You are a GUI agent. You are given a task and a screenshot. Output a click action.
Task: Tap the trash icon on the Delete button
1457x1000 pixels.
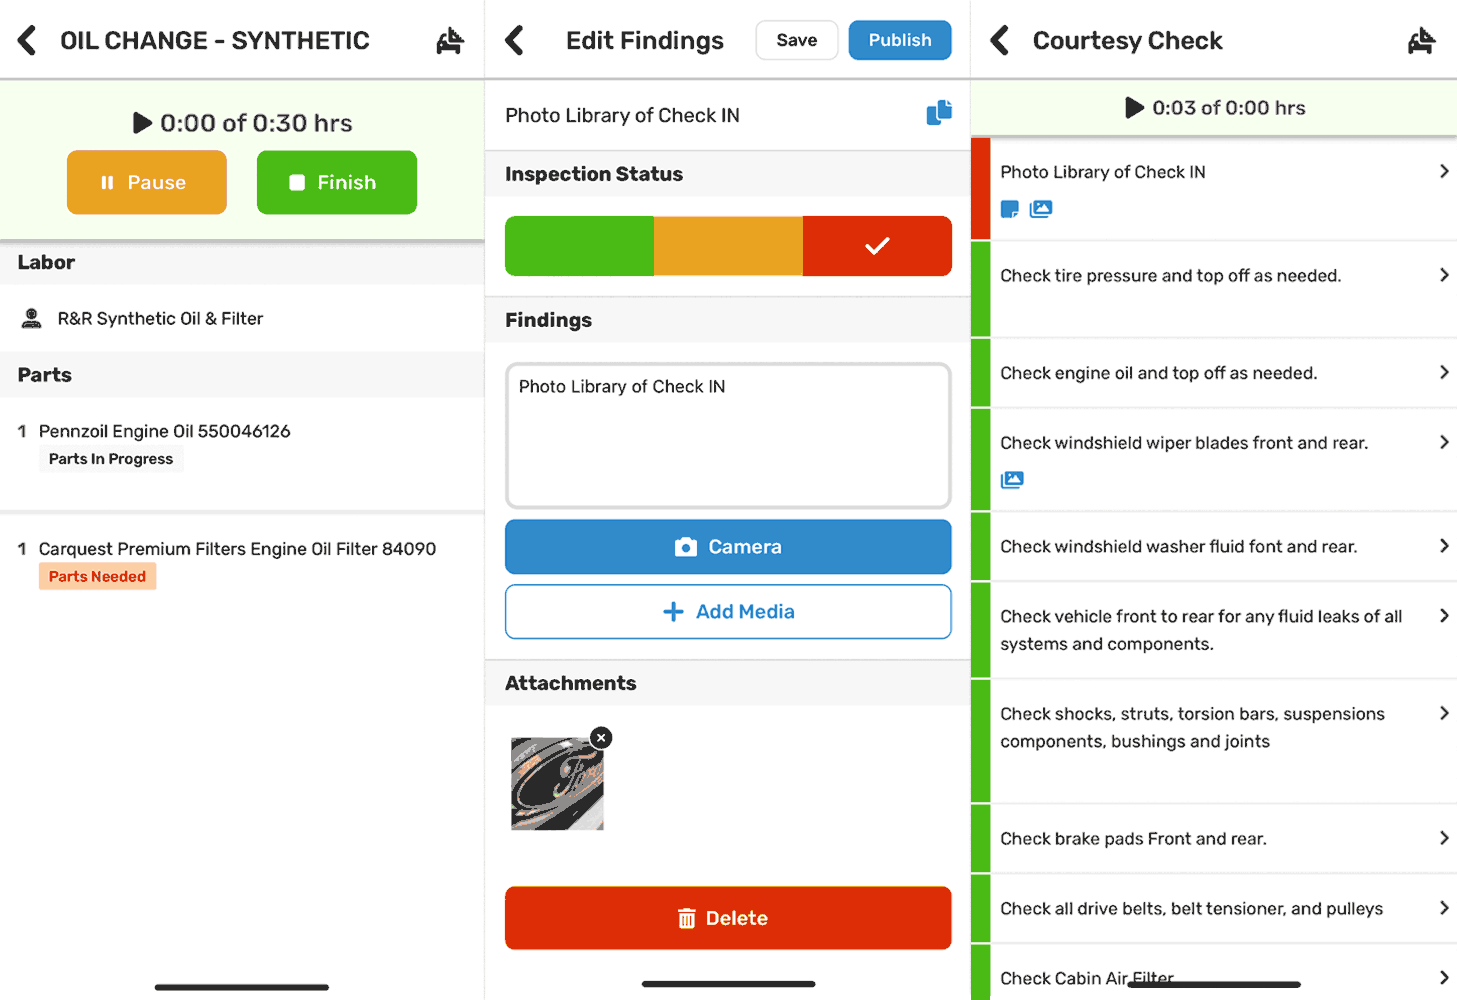(x=687, y=918)
